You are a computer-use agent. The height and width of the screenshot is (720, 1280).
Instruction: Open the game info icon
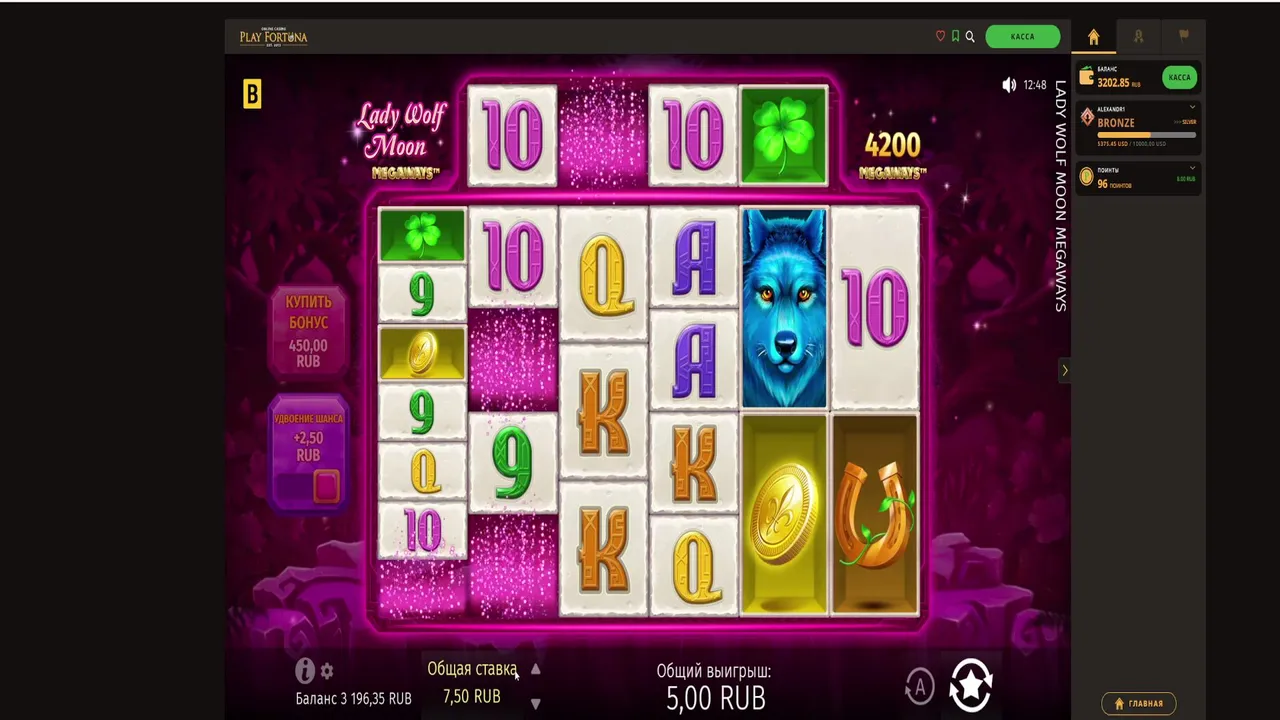[x=305, y=671]
